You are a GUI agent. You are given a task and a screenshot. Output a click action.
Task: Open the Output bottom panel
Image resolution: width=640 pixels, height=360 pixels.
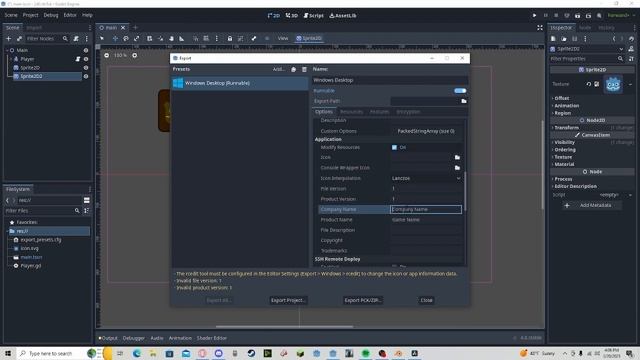click(108, 338)
